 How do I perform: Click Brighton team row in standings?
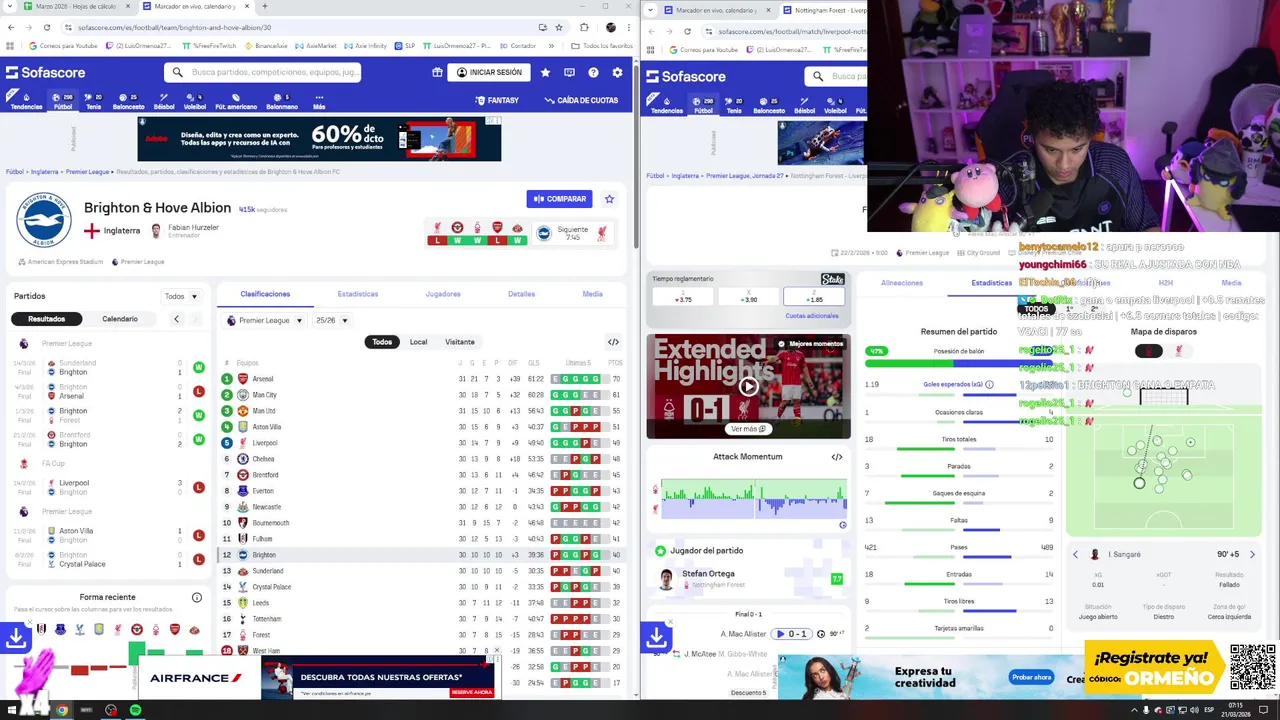click(422, 555)
